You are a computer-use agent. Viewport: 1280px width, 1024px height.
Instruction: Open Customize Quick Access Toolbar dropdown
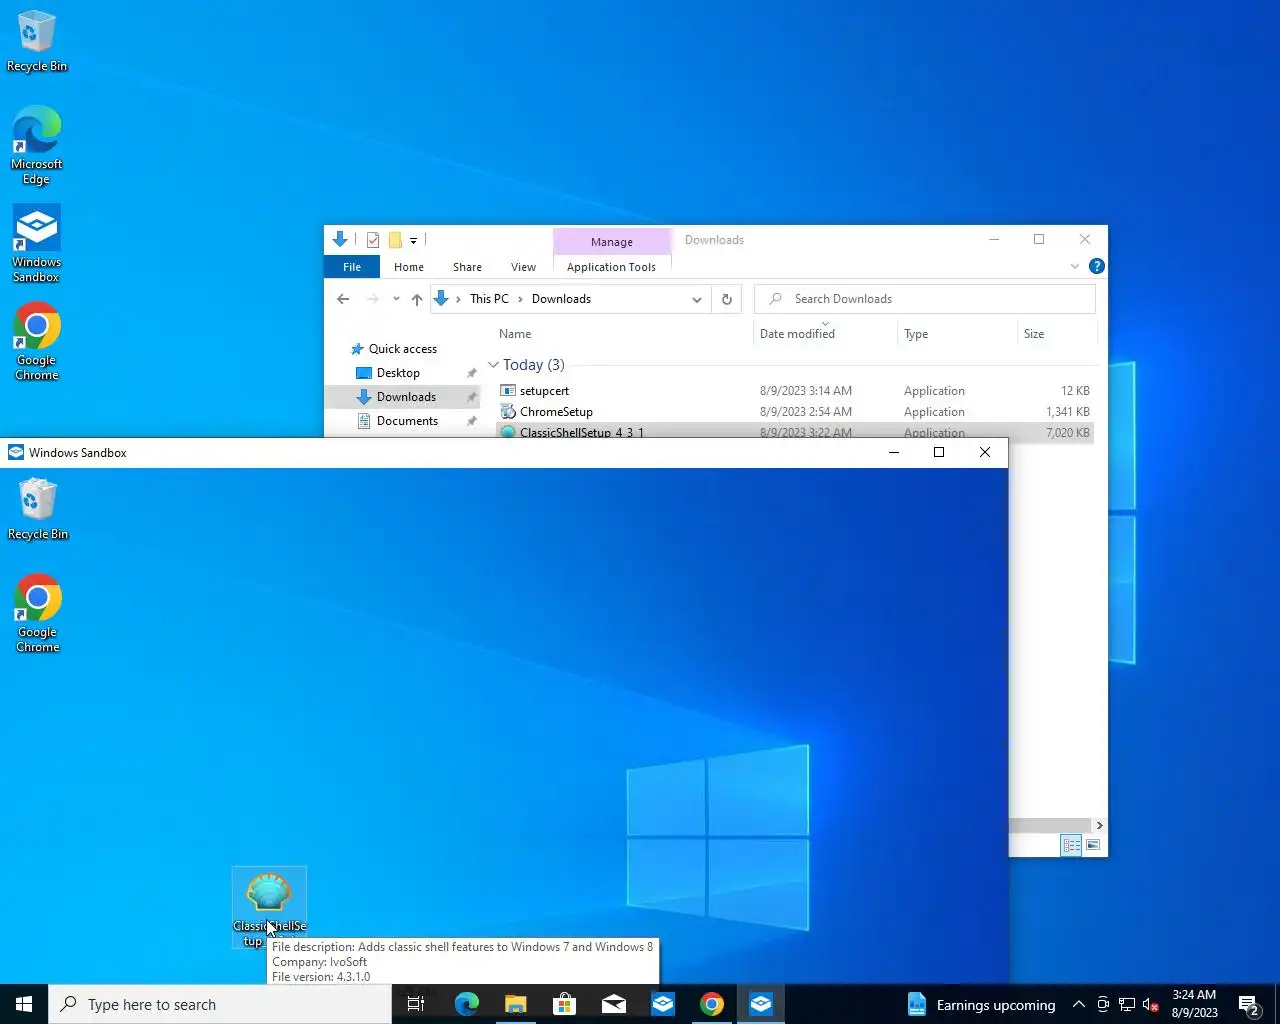click(x=413, y=240)
